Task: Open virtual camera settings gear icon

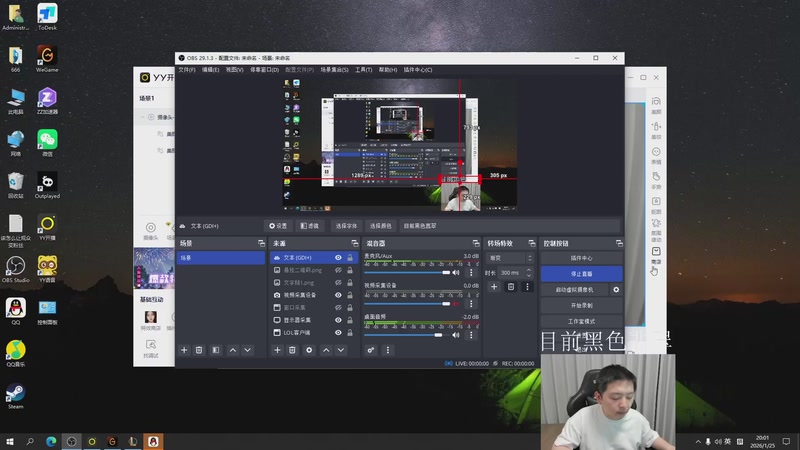Action: click(x=616, y=289)
